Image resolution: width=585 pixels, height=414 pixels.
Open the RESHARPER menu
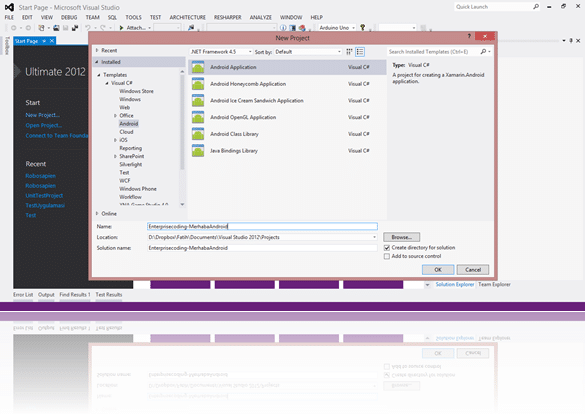[x=228, y=18]
